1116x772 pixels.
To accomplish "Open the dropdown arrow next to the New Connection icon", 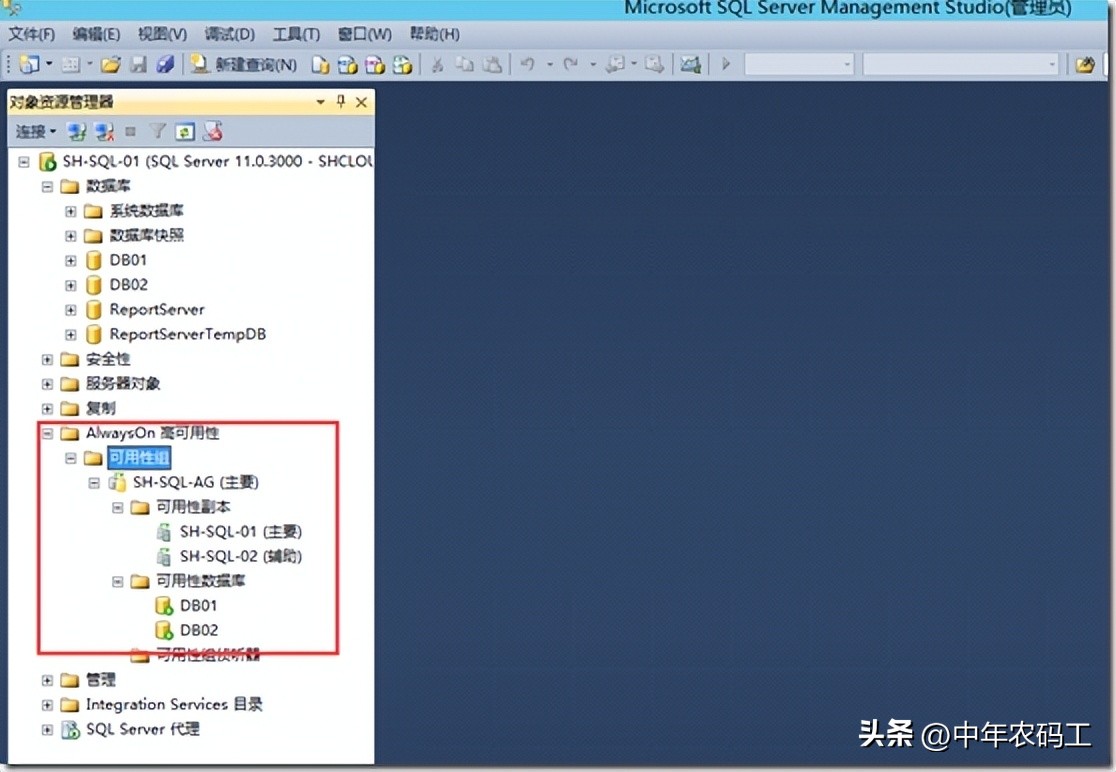I will (x=47, y=64).
